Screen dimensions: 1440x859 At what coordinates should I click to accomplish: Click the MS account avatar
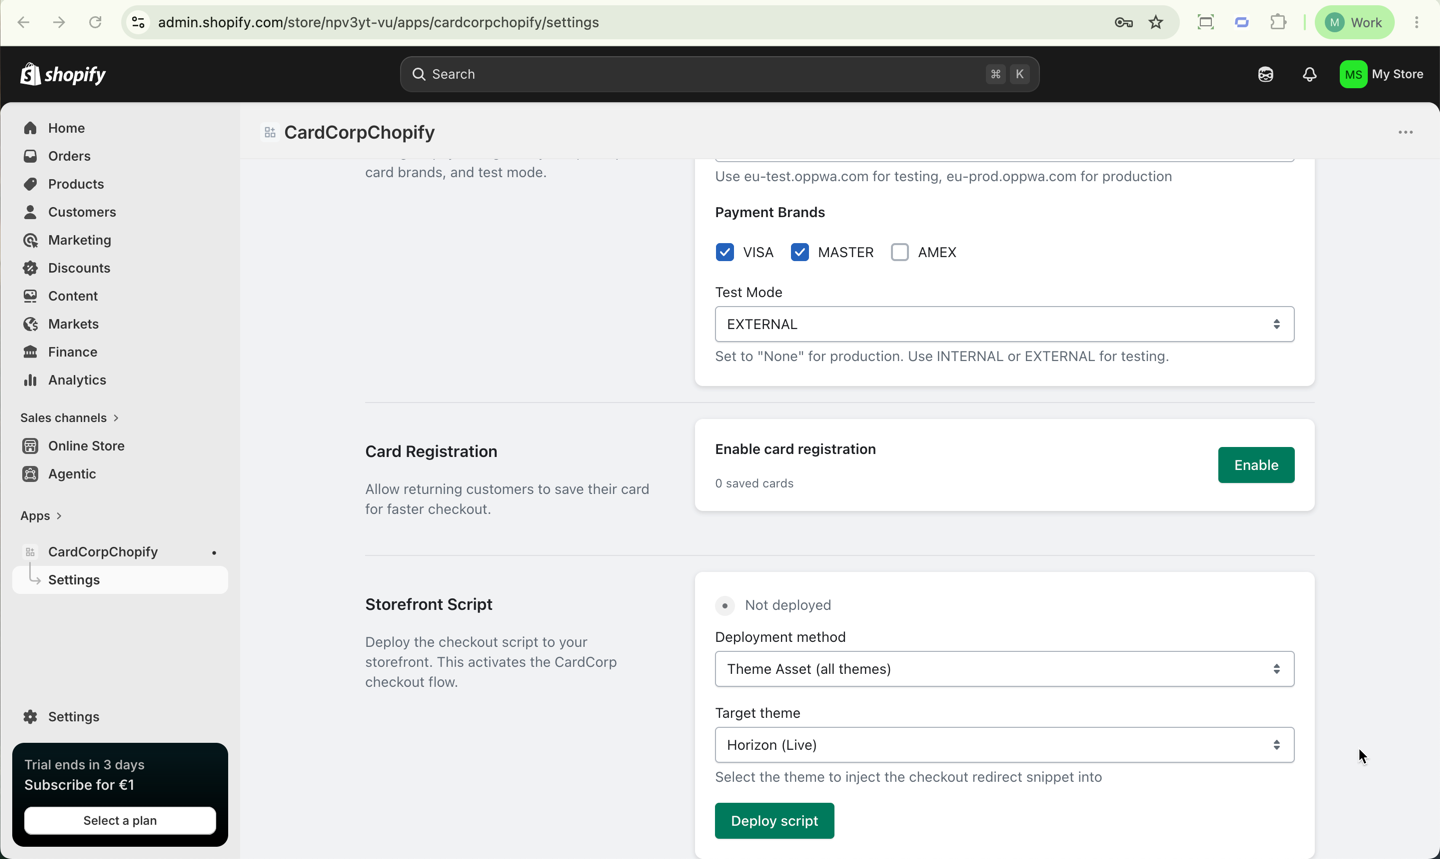[1353, 74]
